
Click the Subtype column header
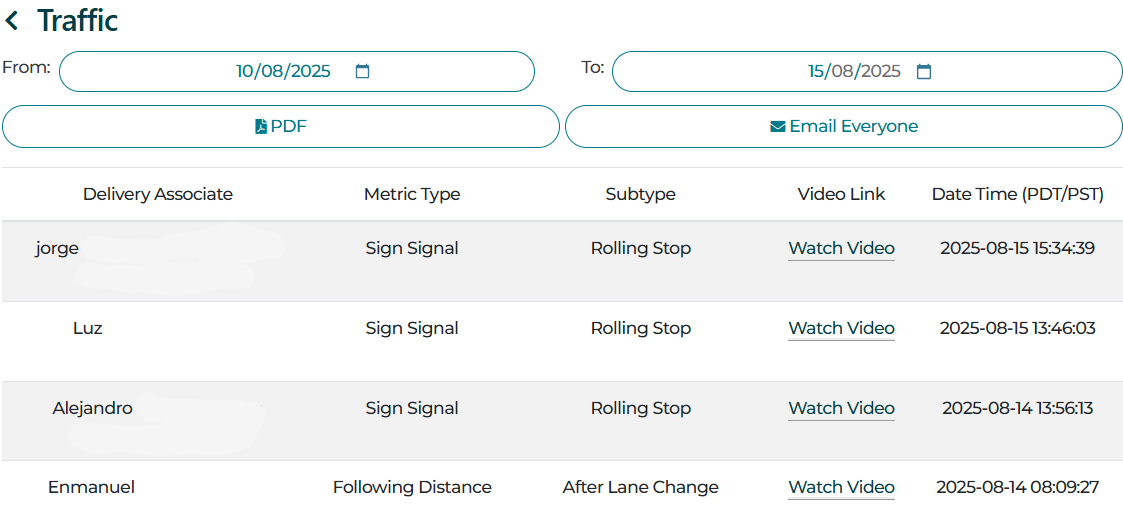tap(640, 194)
